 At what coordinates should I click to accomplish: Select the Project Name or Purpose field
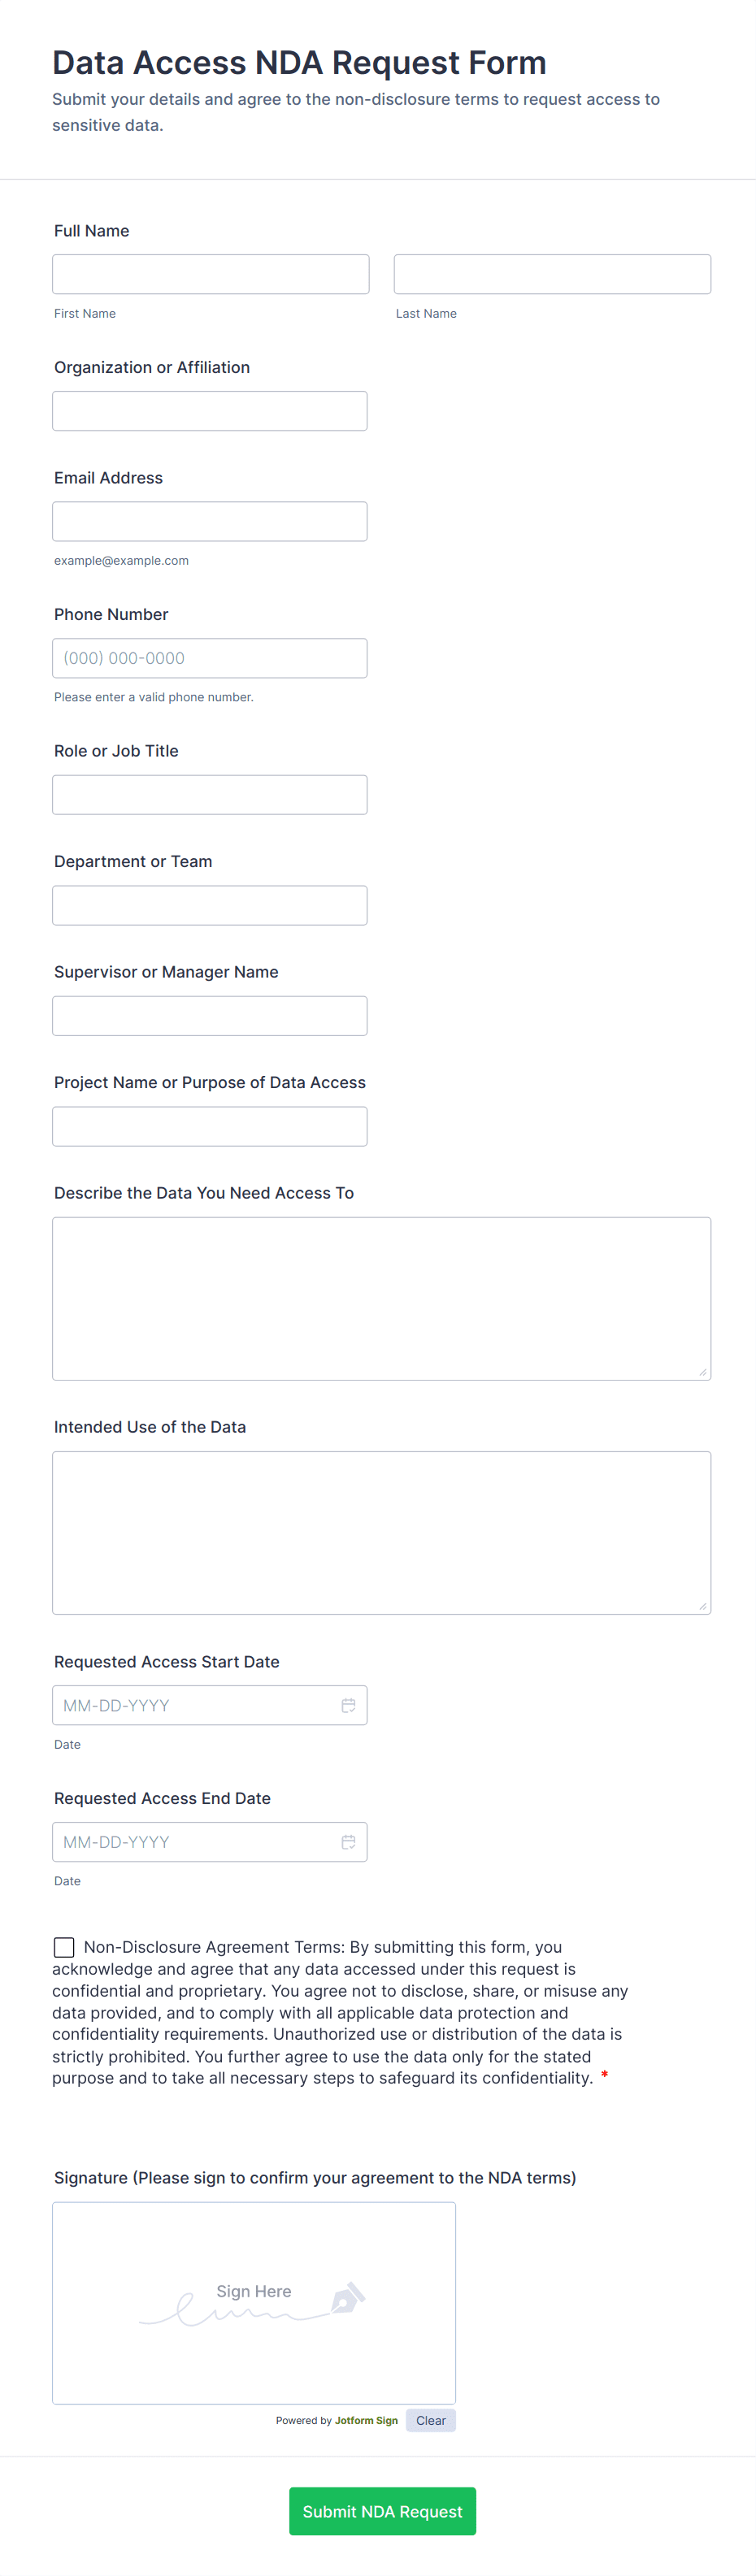pos(210,1126)
